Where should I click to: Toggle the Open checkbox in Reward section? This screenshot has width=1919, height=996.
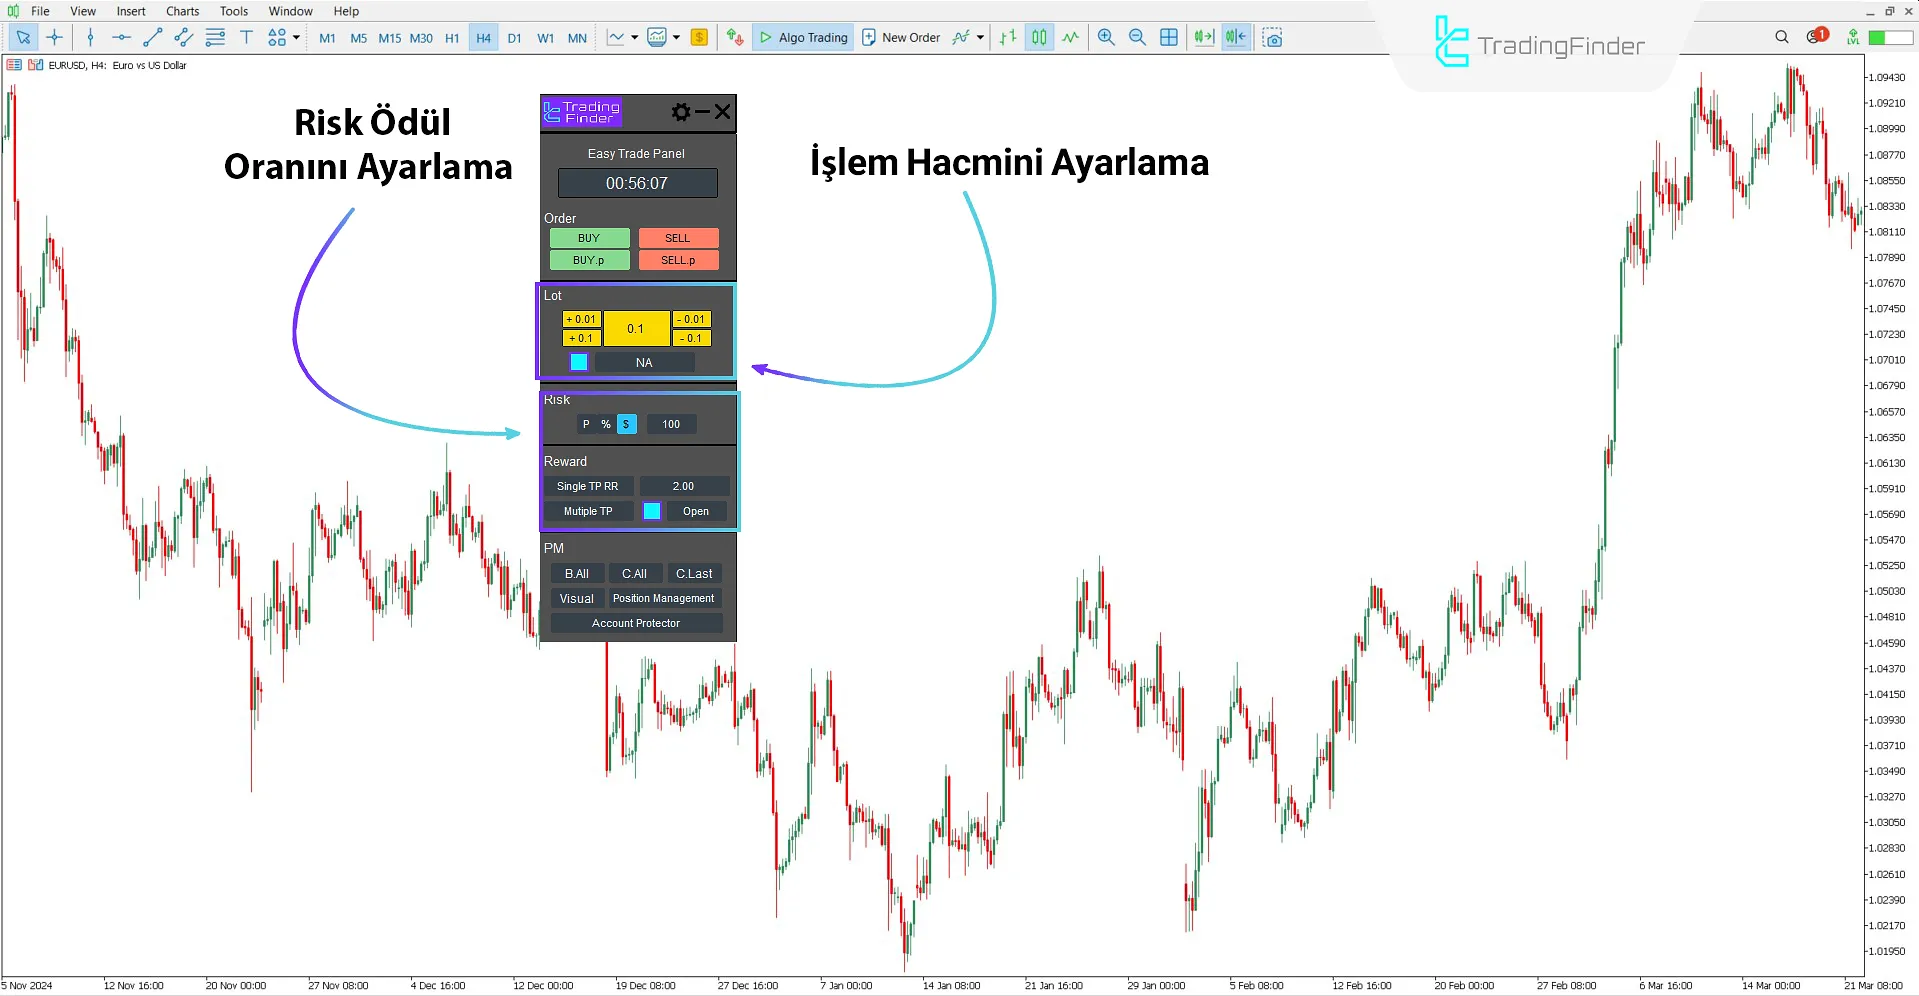(652, 511)
